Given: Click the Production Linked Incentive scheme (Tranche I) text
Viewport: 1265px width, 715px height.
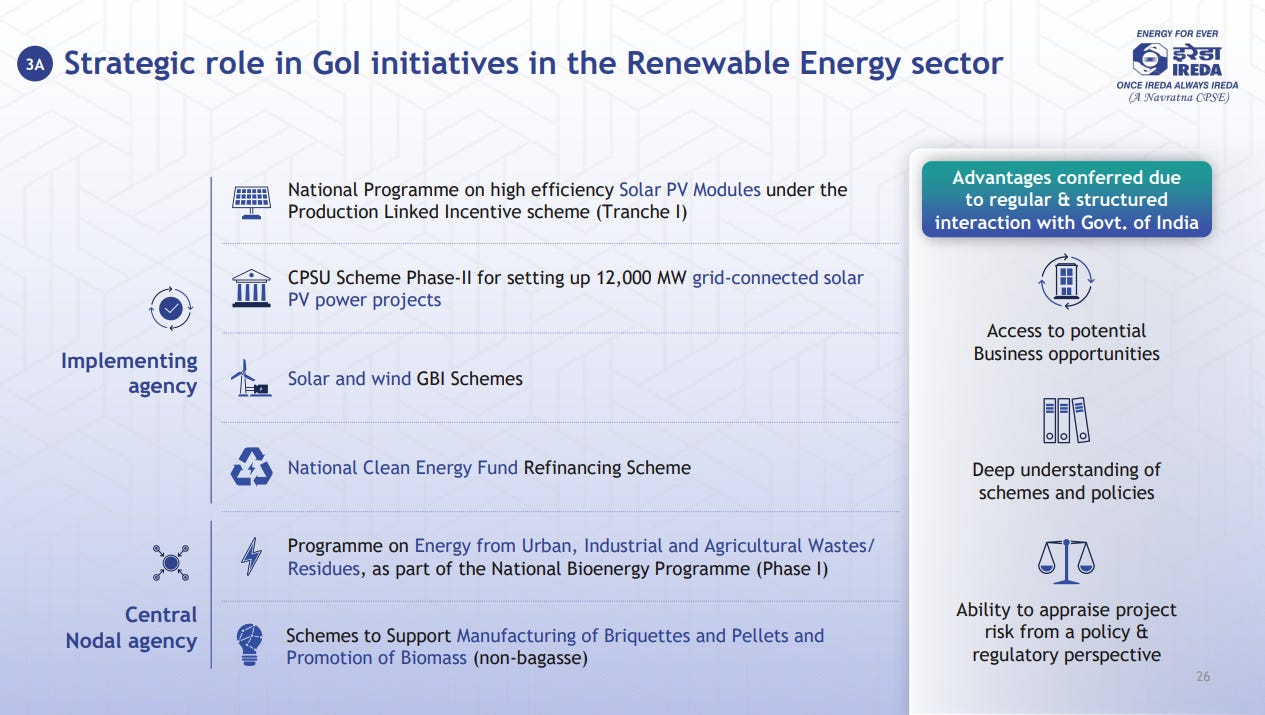Looking at the screenshot, I should pyautogui.click(x=487, y=212).
